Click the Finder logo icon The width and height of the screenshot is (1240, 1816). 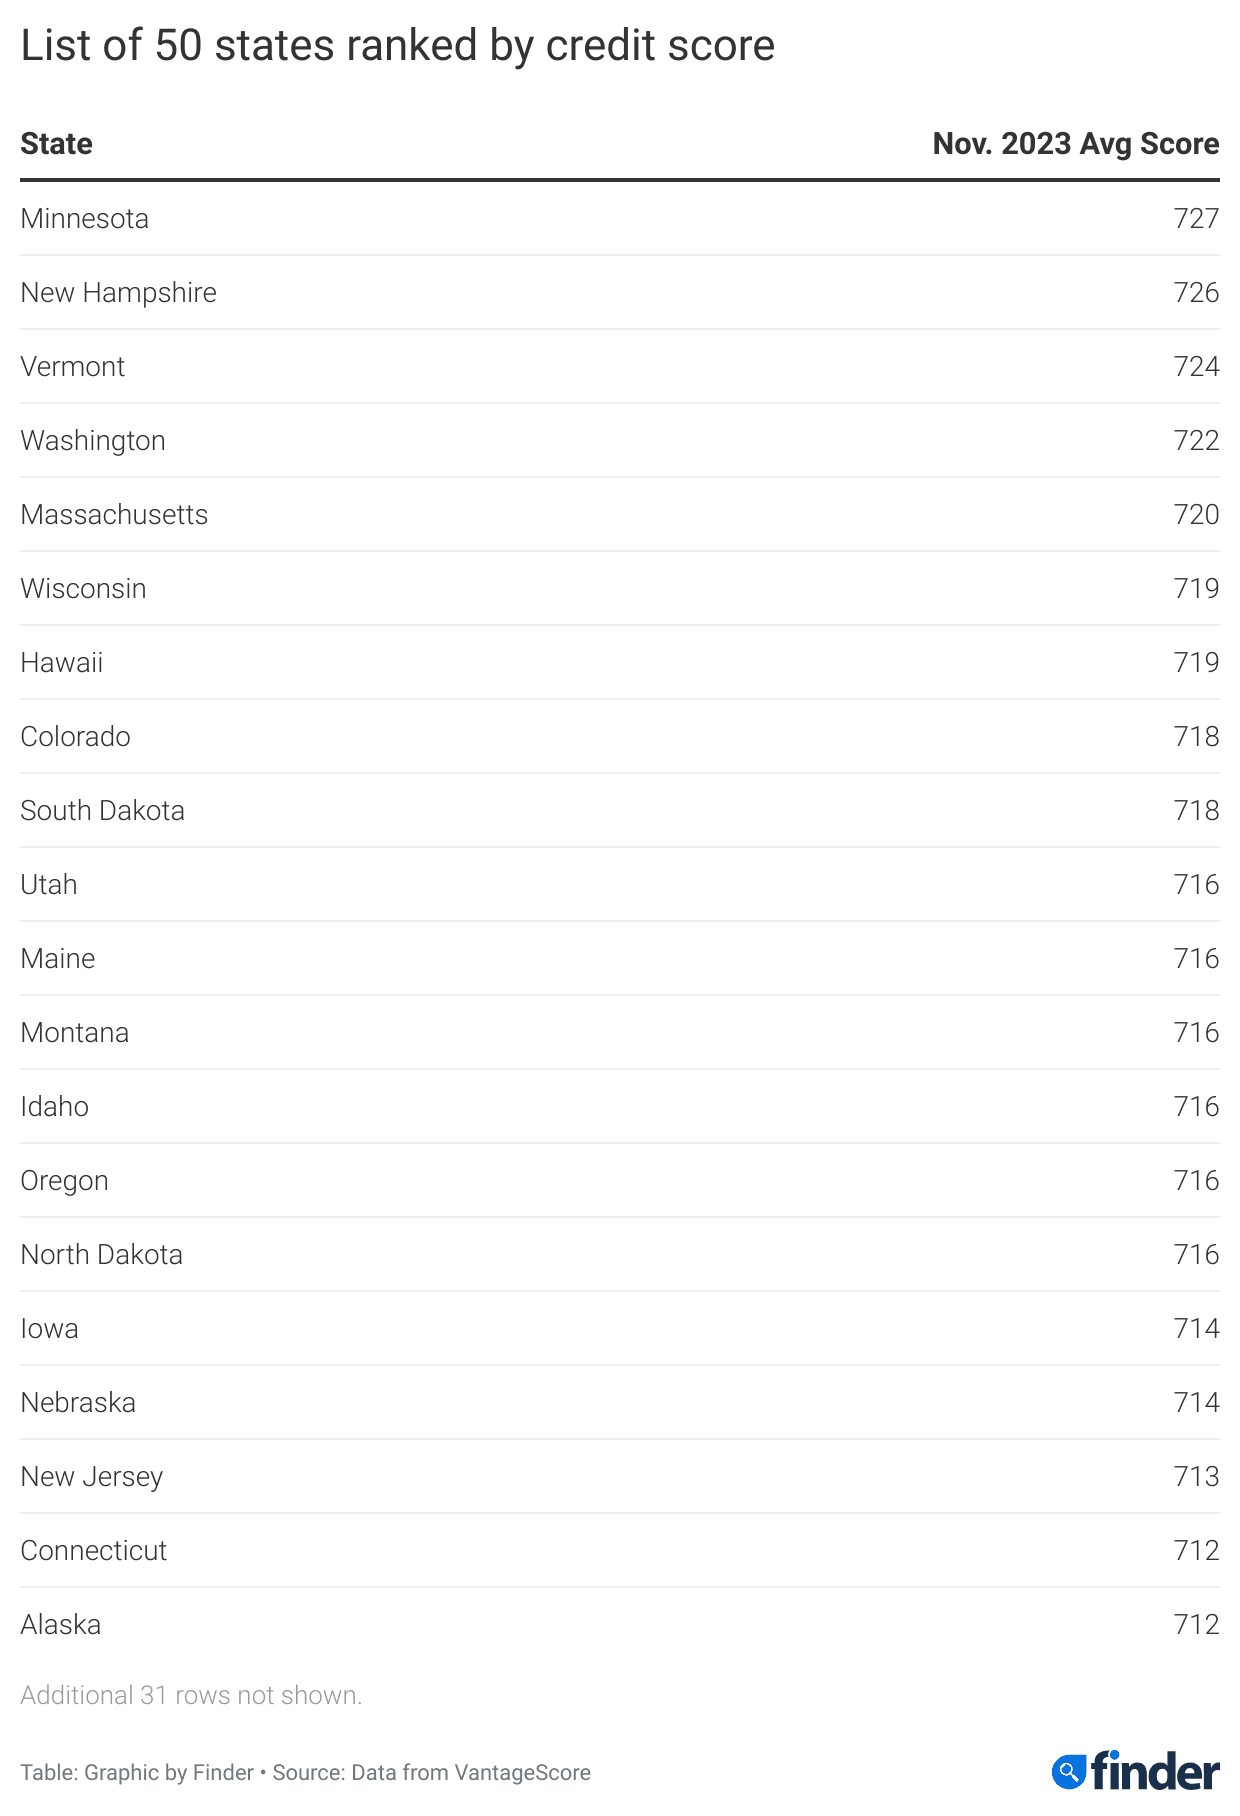pyautogui.click(x=1068, y=1772)
